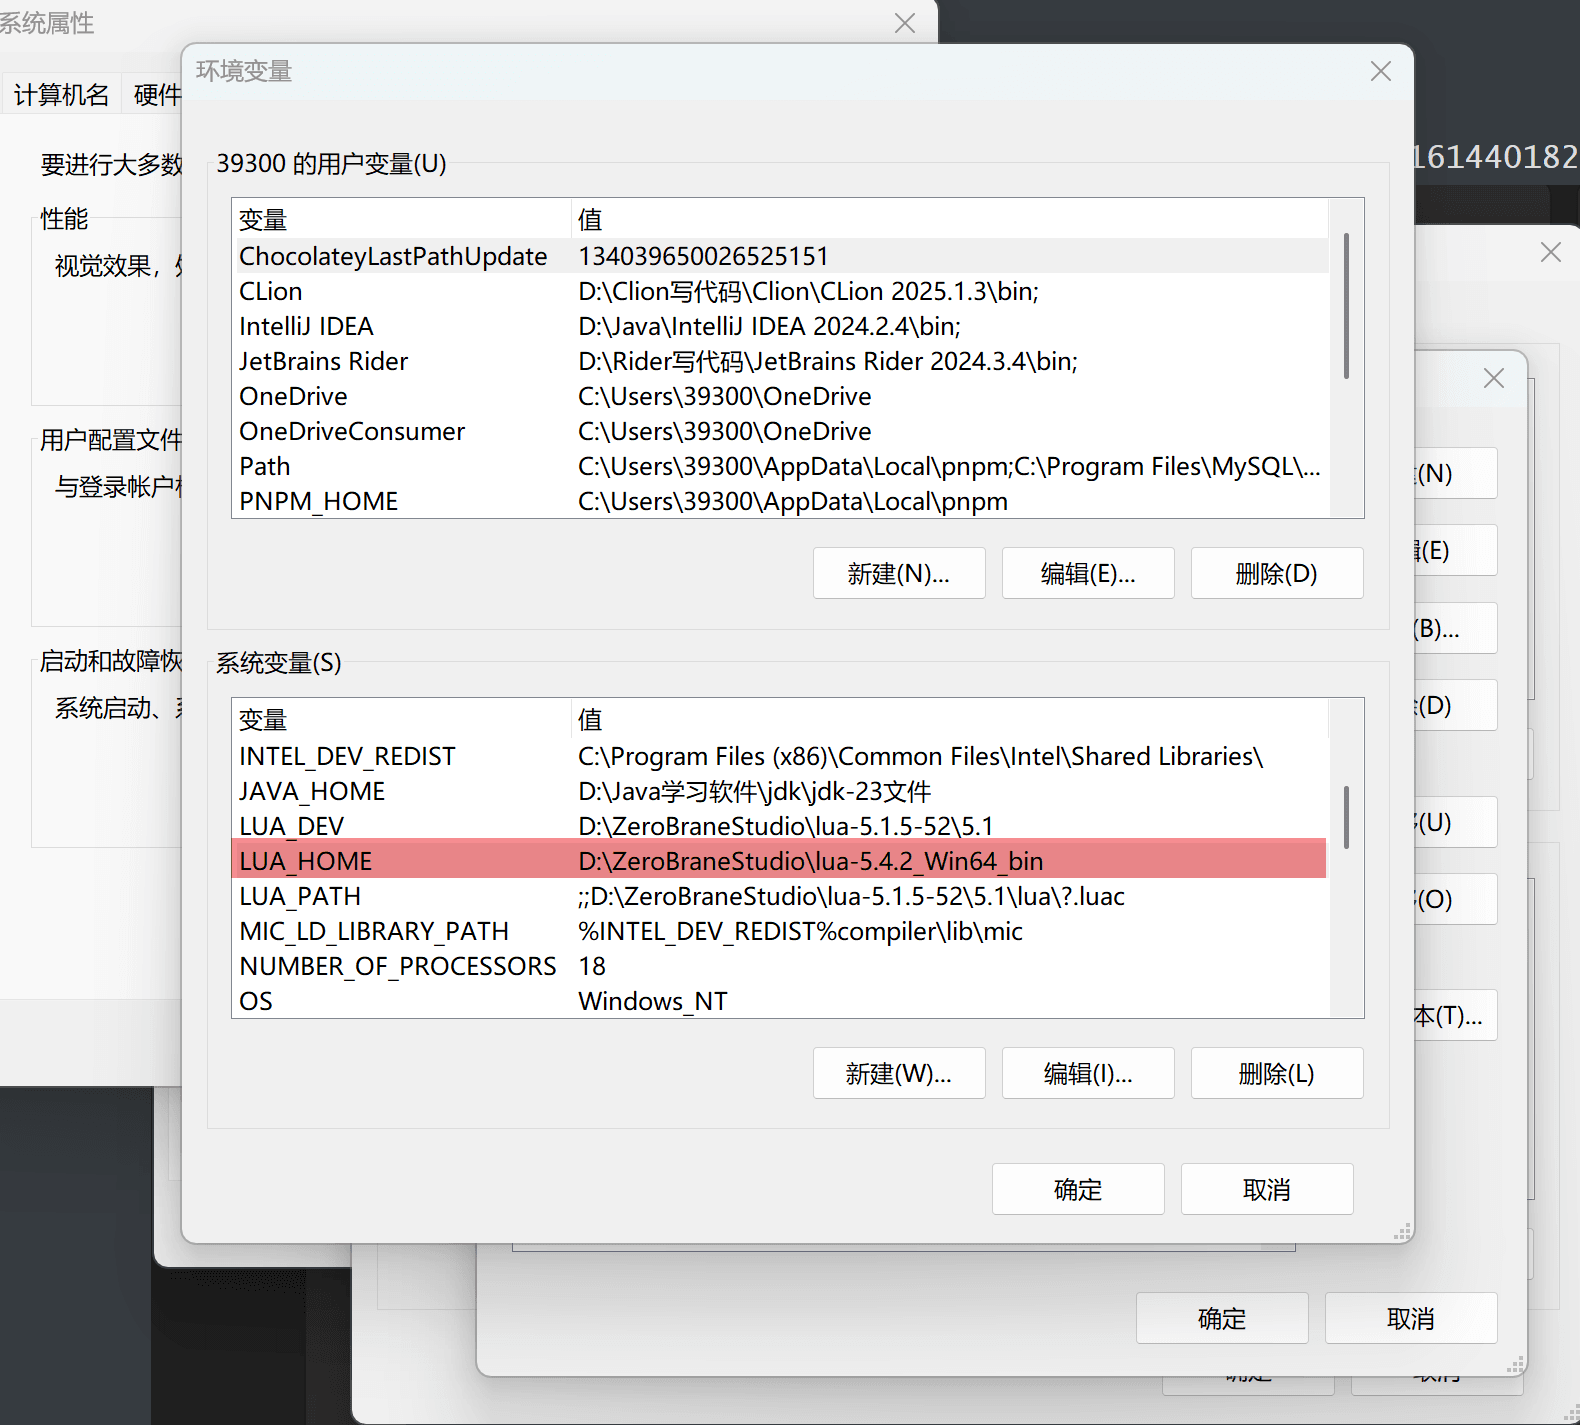This screenshot has width=1580, height=1425.
Task: Click 编辑(I)... for system variables
Action: (x=1087, y=1074)
